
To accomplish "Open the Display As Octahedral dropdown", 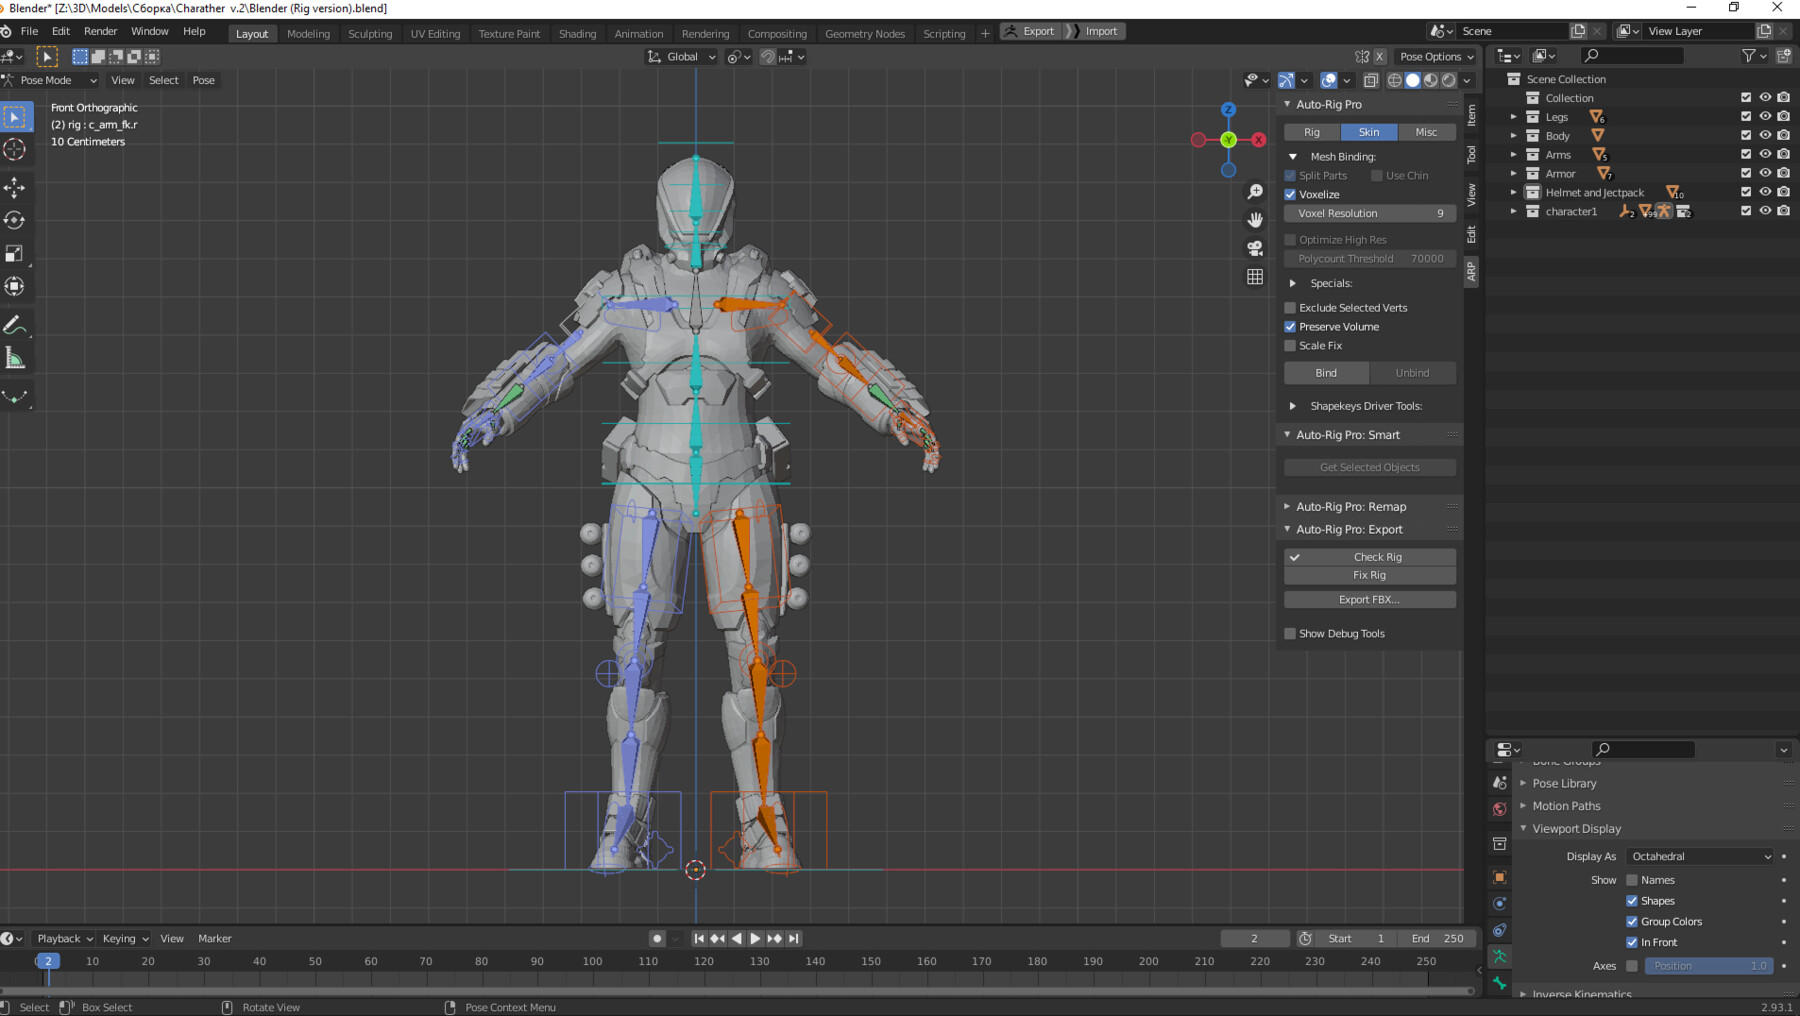I will 1700,857.
